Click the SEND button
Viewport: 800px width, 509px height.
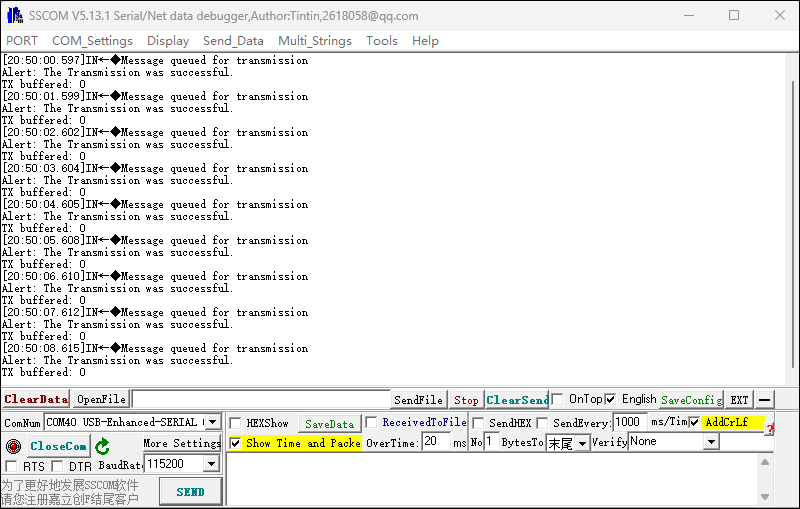tap(190, 492)
